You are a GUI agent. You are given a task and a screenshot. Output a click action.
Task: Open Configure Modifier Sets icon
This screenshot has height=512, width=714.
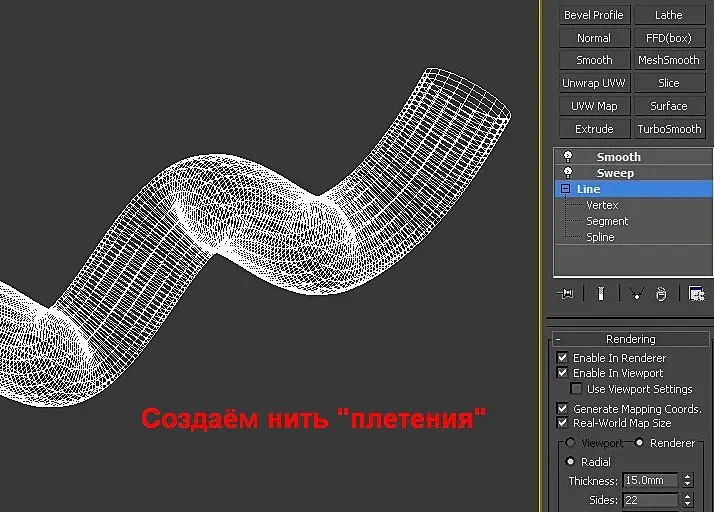tap(696, 294)
